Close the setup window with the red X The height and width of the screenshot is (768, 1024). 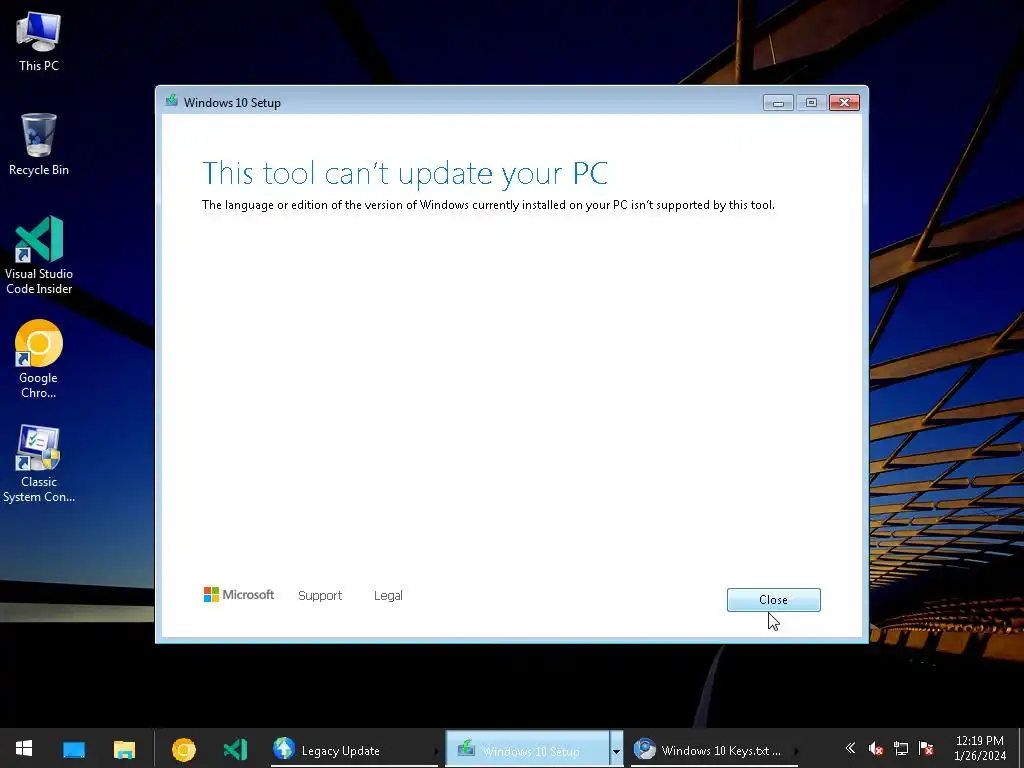[x=844, y=103]
